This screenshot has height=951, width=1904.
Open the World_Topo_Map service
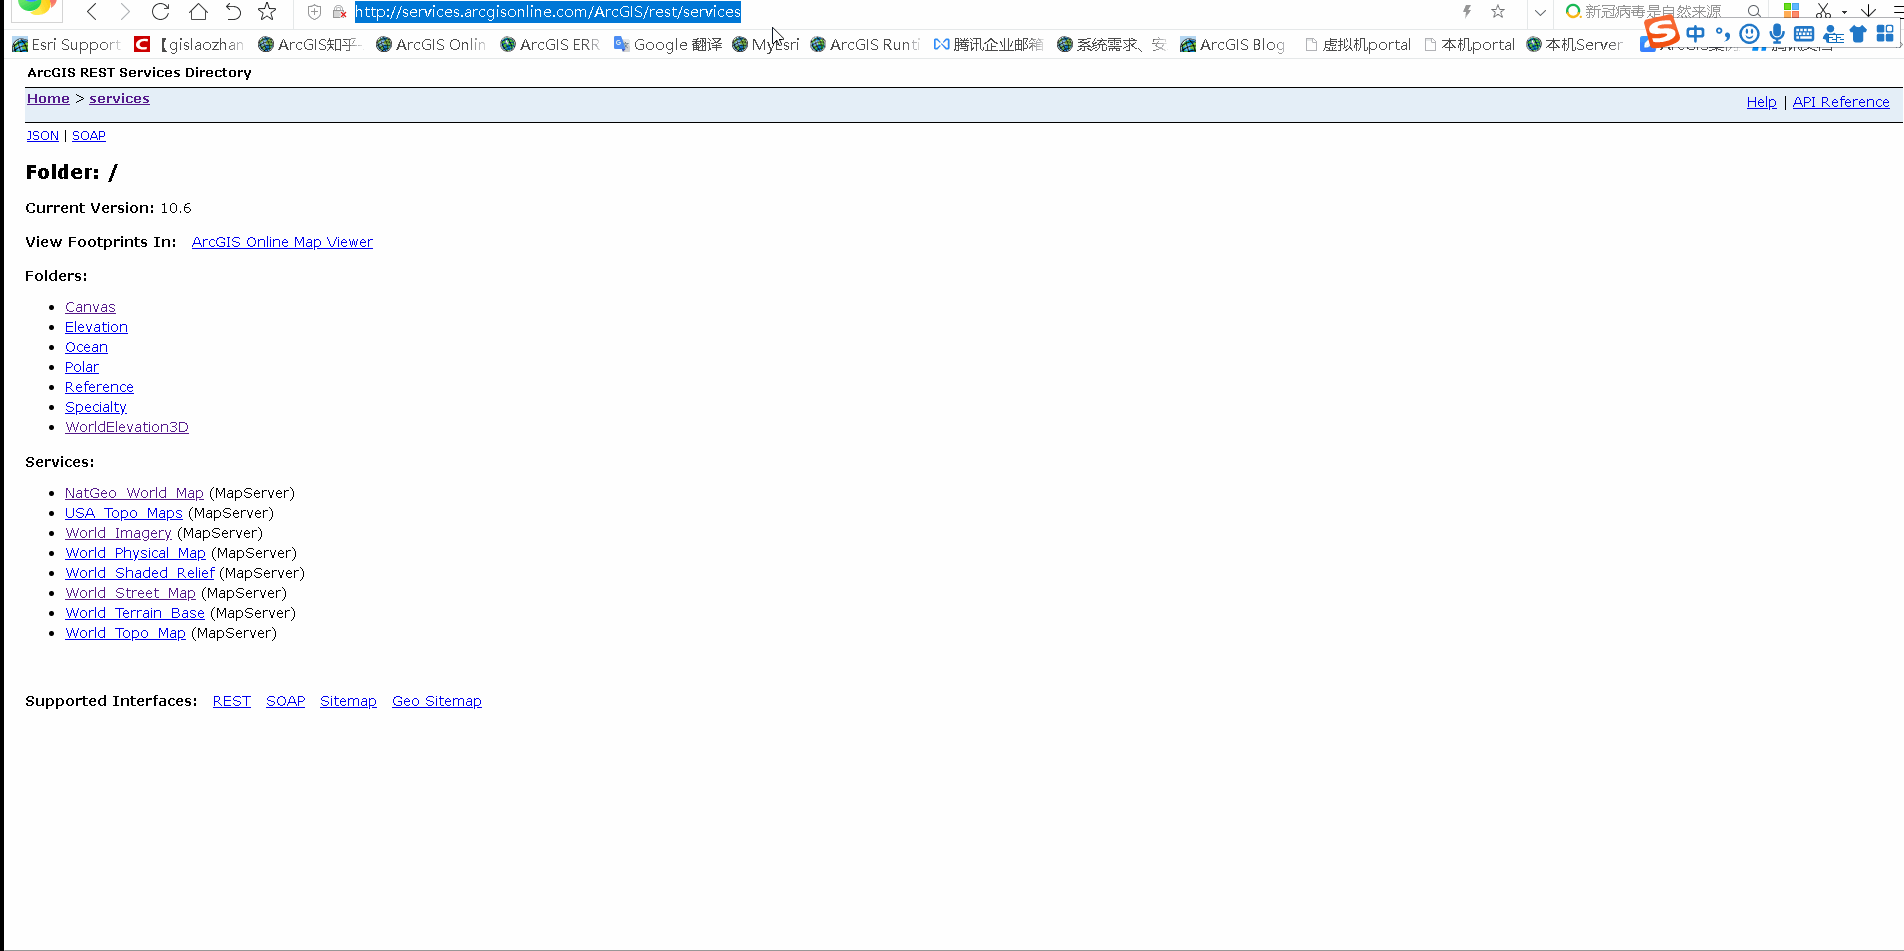[x=125, y=633]
